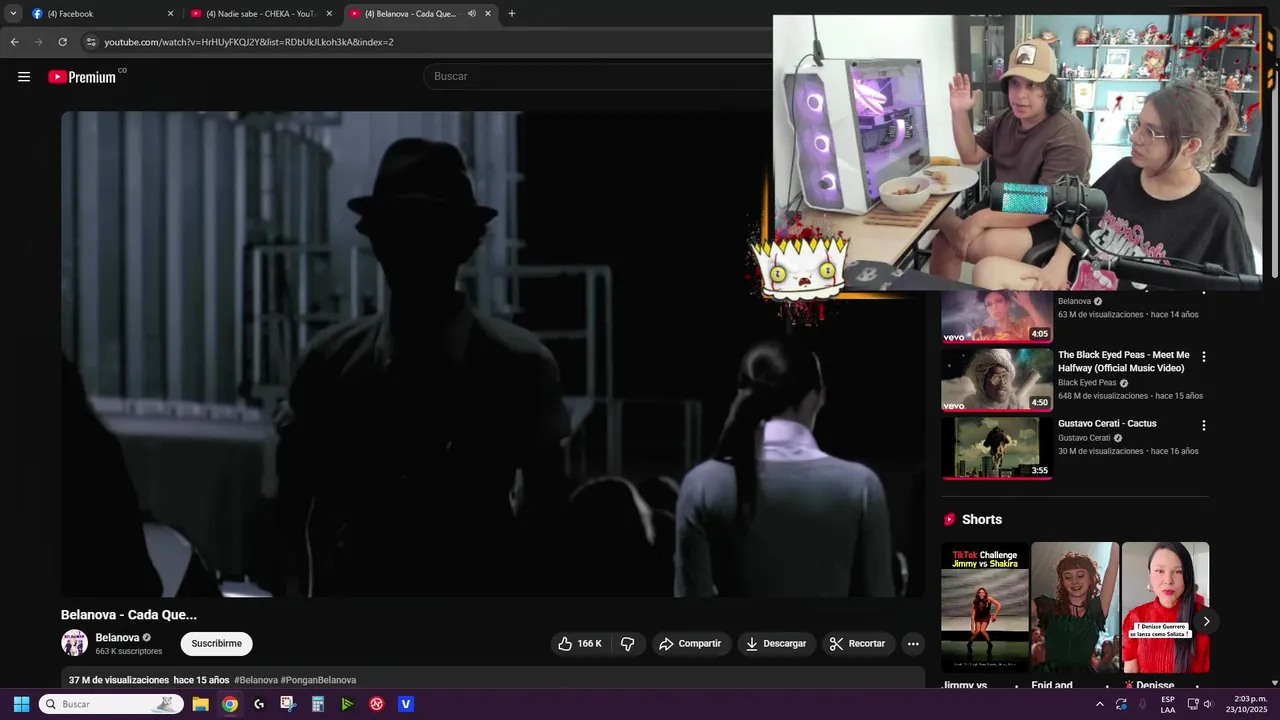Click the sync arrows tray icon
The image size is (1280, 720).
pyautogui.click(x=1121, y=704)
